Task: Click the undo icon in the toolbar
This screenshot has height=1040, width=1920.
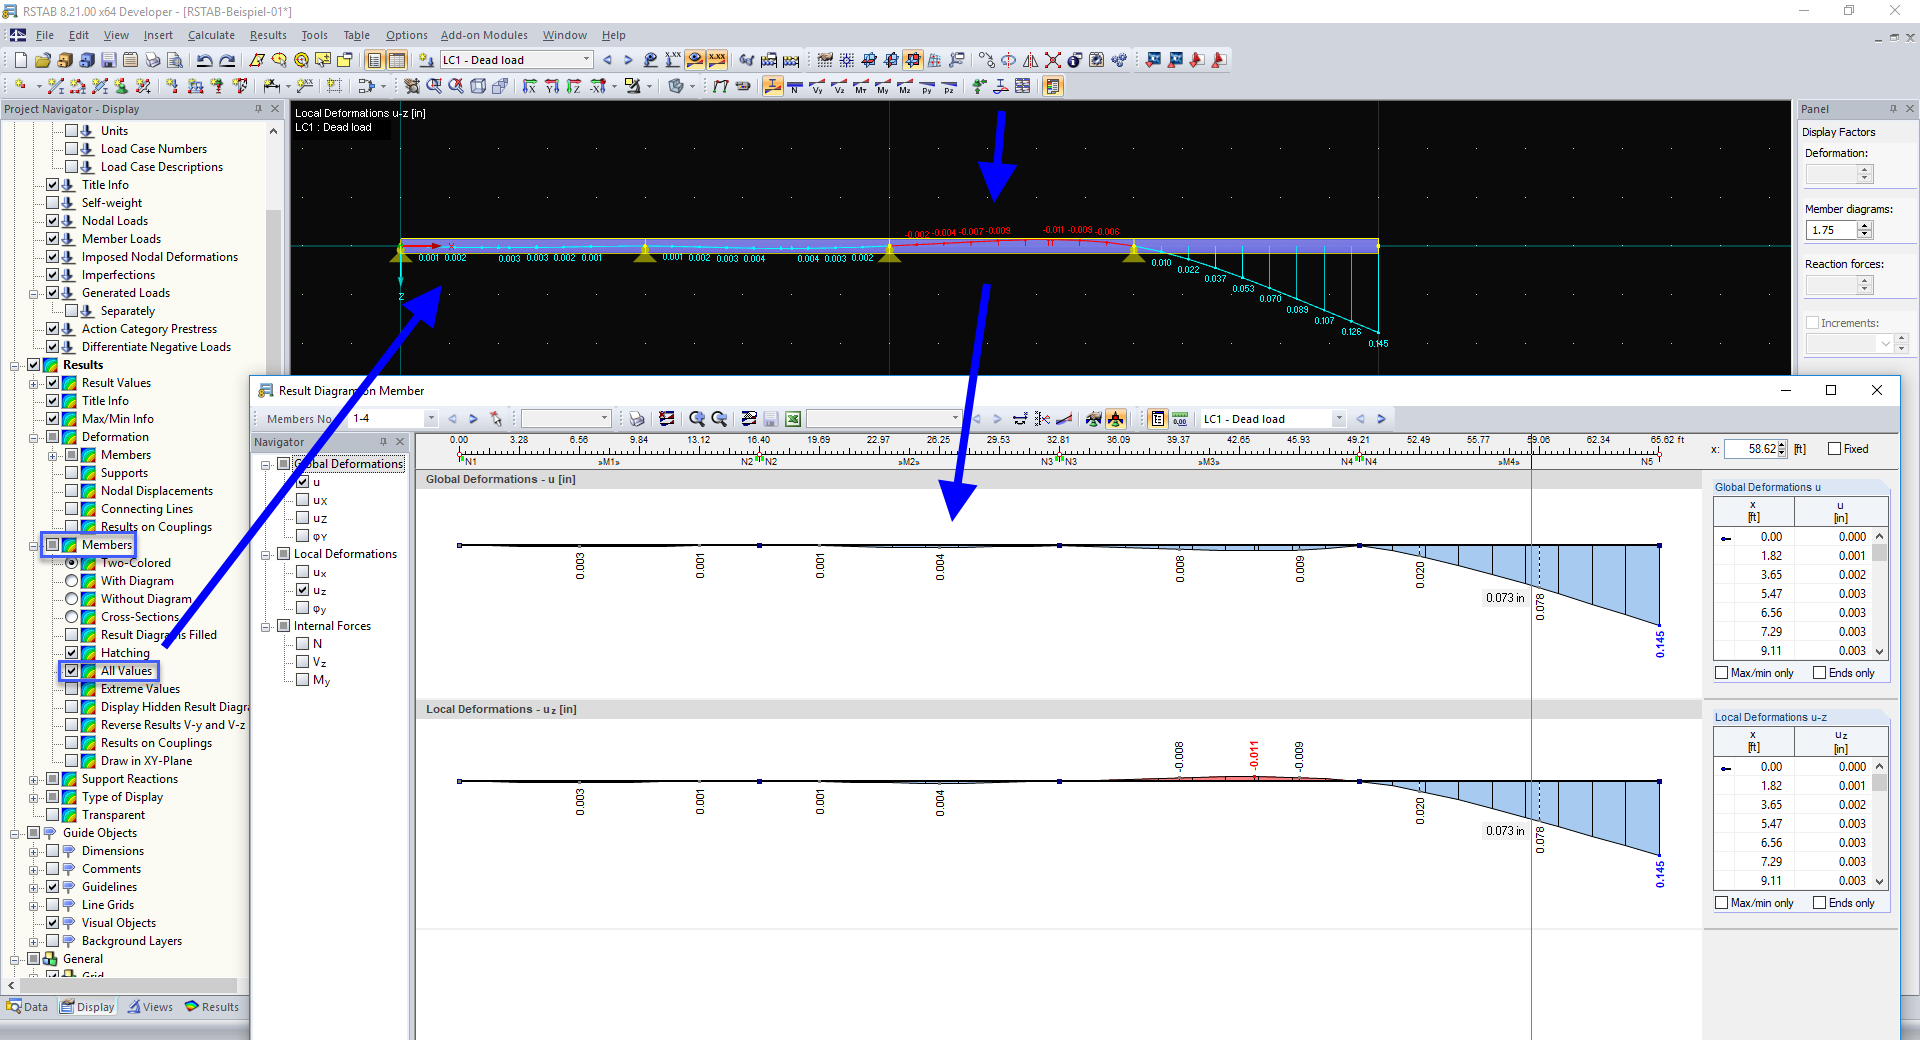Action: [x=204, y=60]
